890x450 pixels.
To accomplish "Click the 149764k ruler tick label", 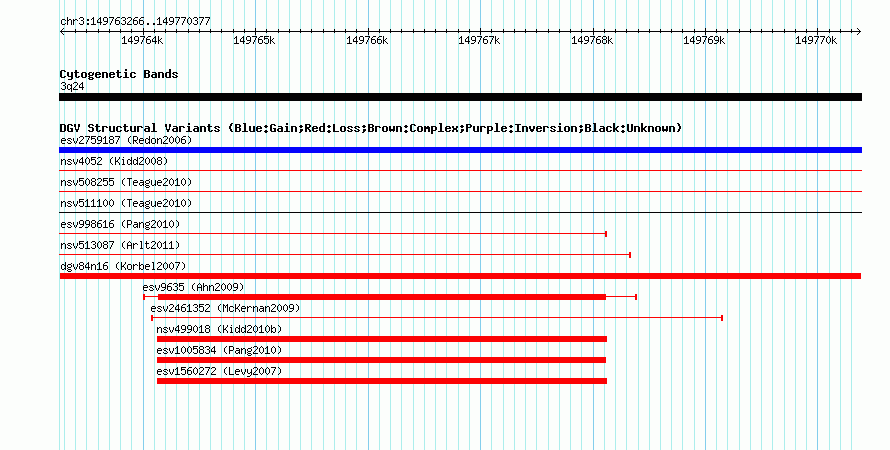I will point(142,40).
